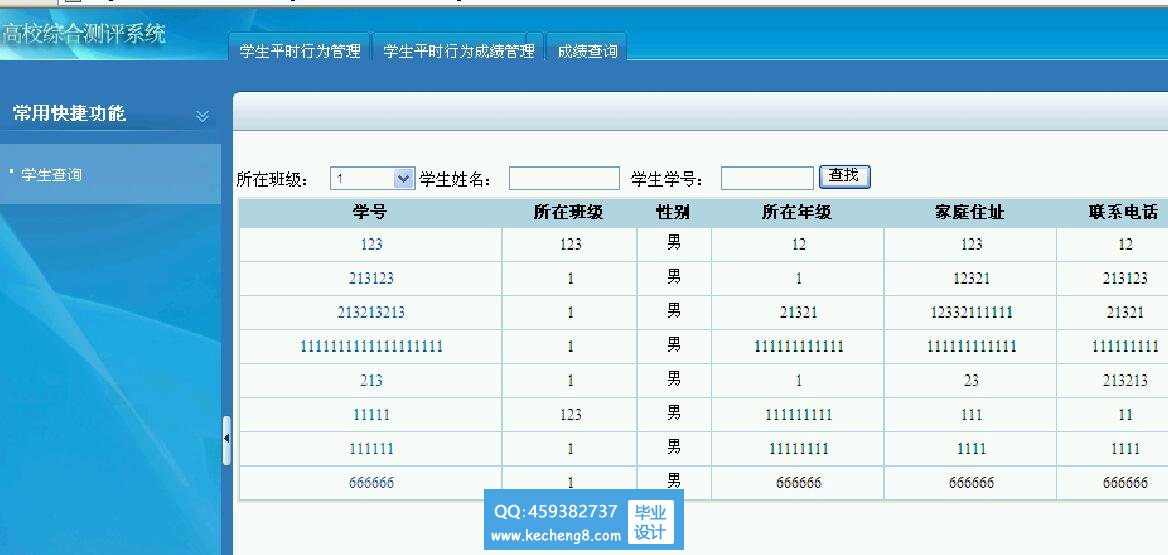Open the 成绩查询 tab
This screenshot has width=1168, height=555.
click(x=587, y=51)
